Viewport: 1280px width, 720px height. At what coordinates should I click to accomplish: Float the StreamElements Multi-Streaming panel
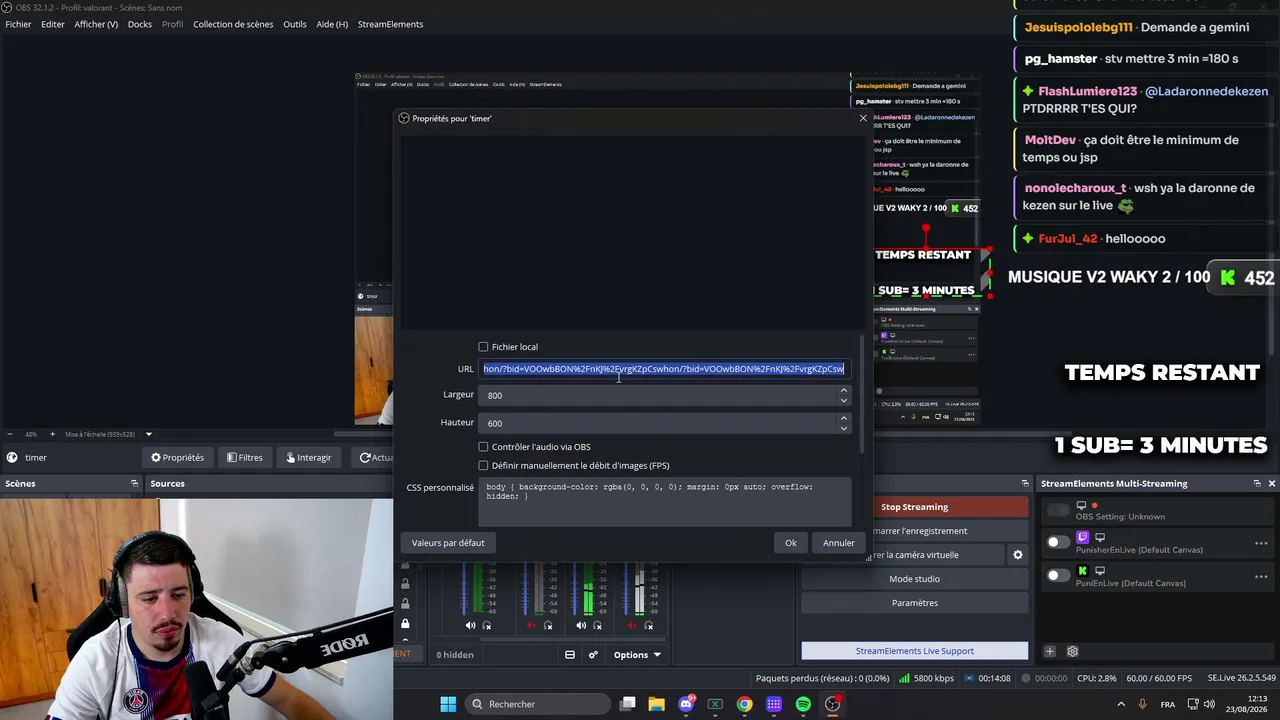point(1257,484)
